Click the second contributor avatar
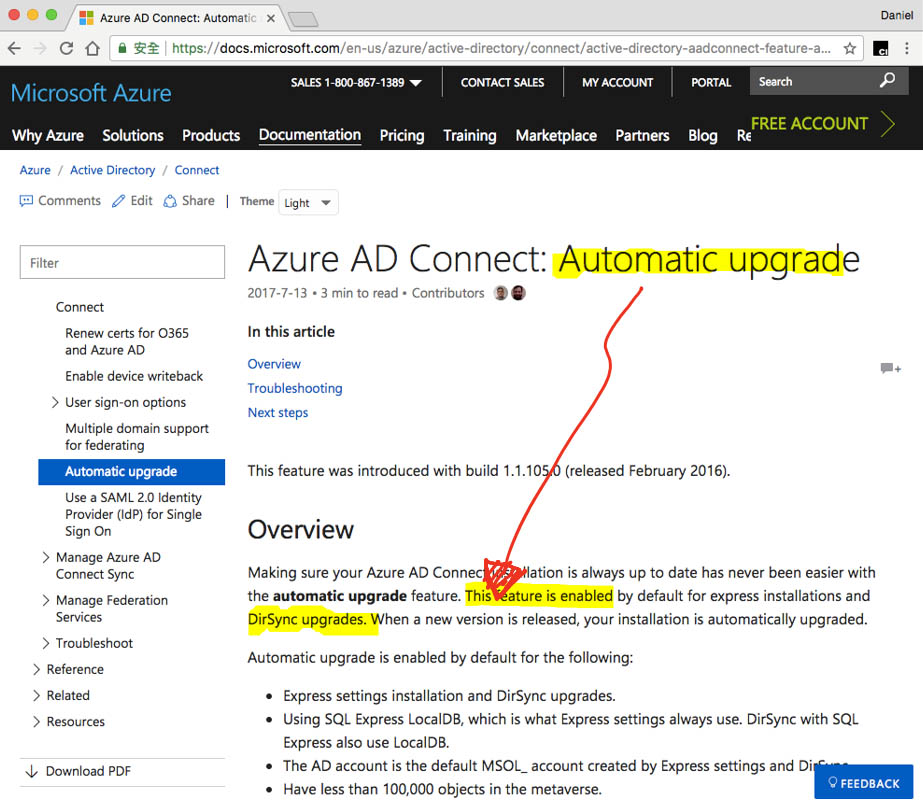923x805 pixels. click(518, 293)
